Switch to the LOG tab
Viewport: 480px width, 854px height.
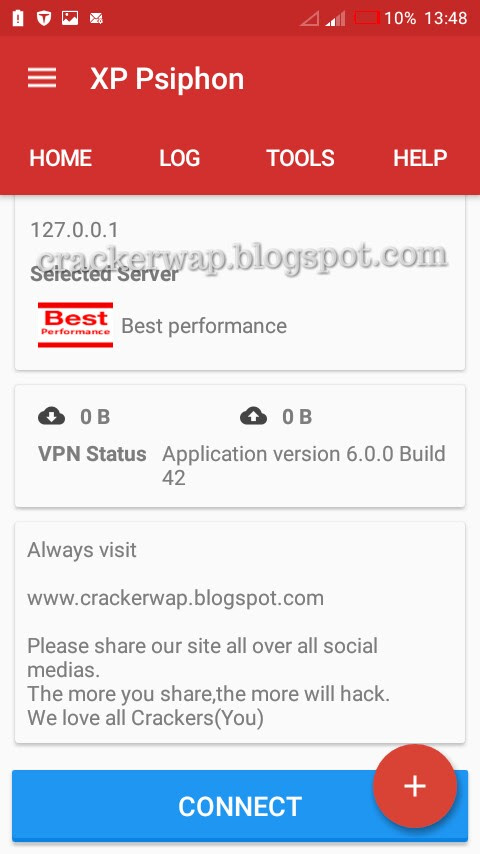point(180,158)
